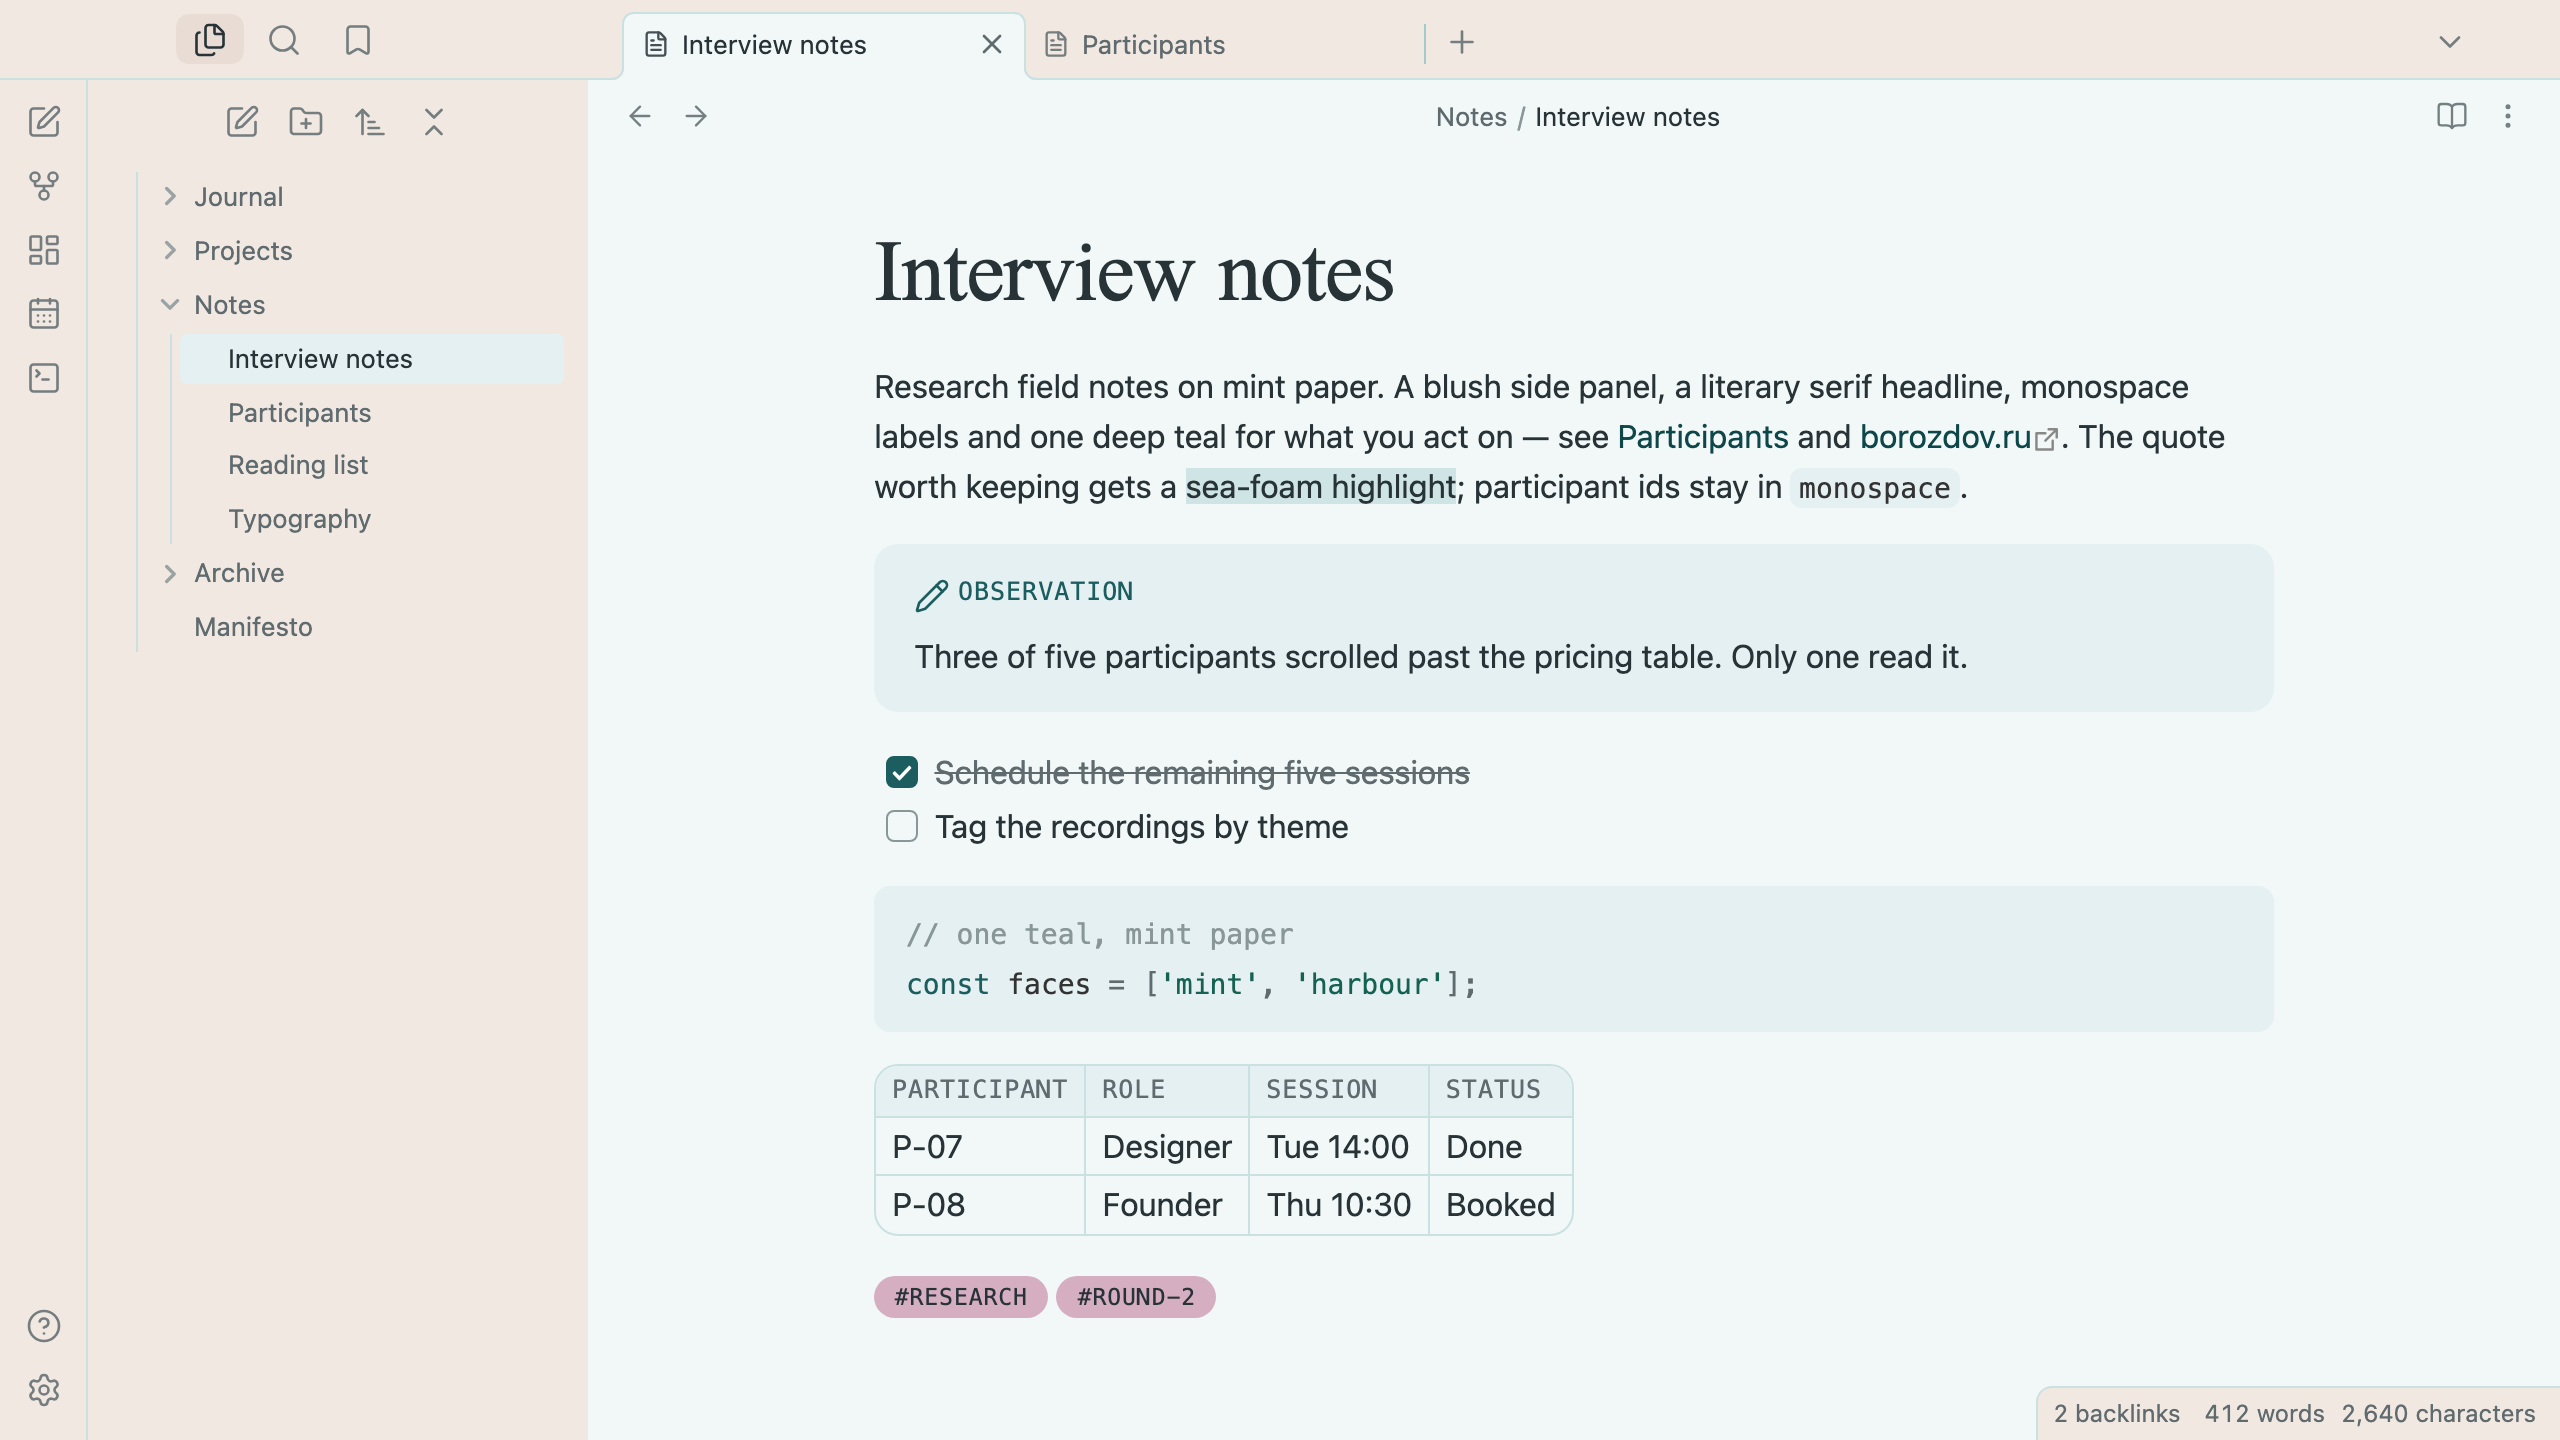Open more options three-dot menu

point(2508,116)
